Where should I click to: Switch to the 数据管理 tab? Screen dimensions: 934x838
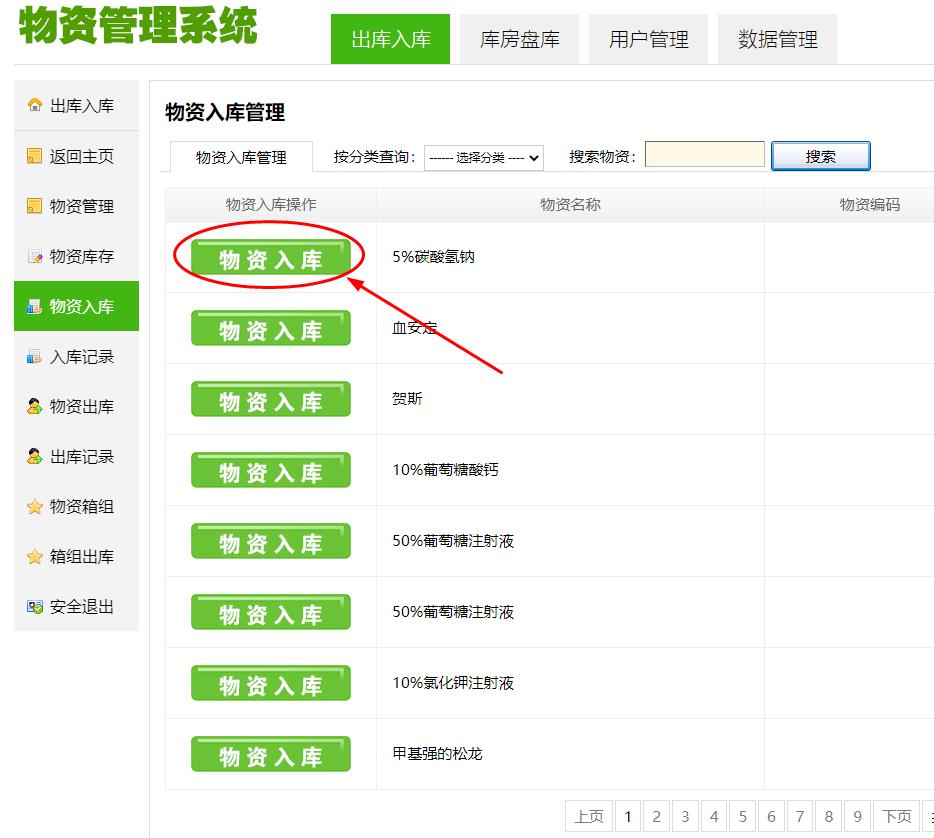tap(777, 39)
